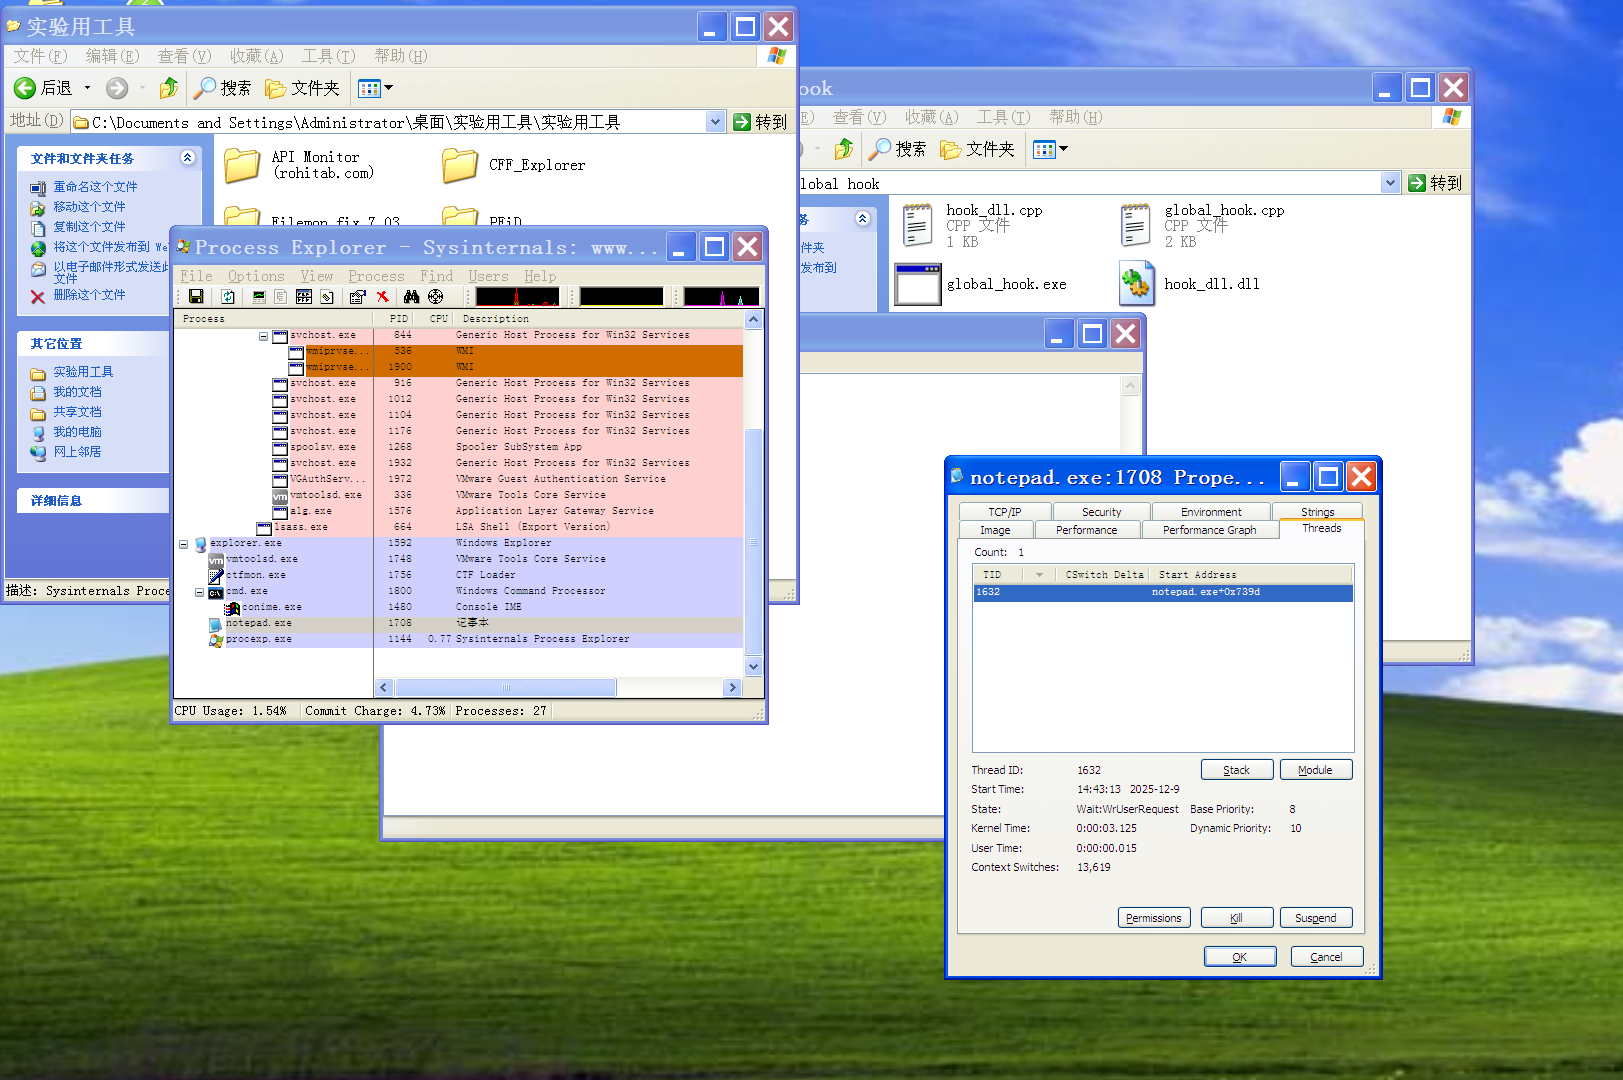Collapse 文件和文件夹任务 panel chevron
This screenshot has width=1623, height=1080.
coord(187,158)
